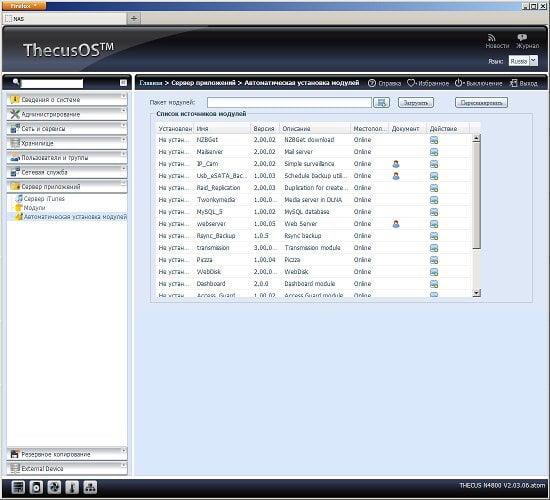Image resolution: width=550 pixels, height=500 pixels.
Task: Click the Загрузить upload button
Action: [x=416, y=103]
